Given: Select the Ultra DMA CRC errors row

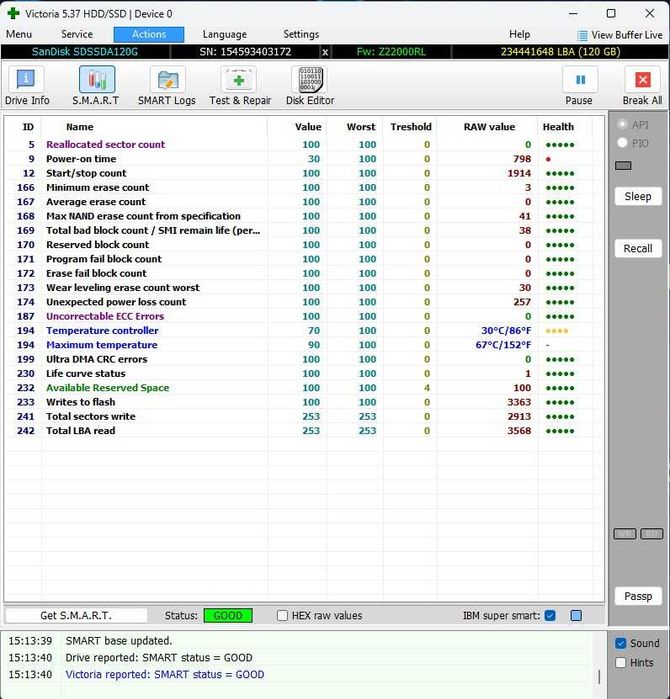Looking at the screenshot, I should tap(304, 359).
